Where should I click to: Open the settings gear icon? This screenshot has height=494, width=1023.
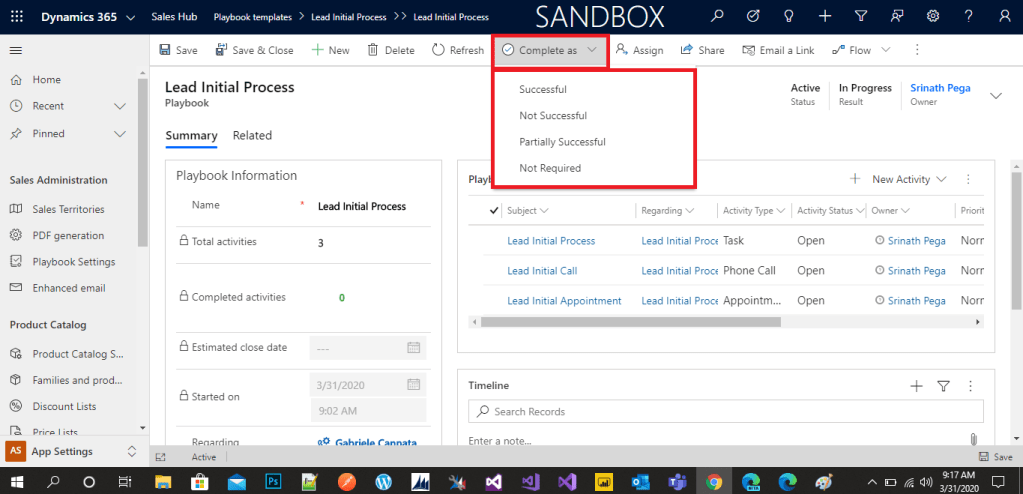pyautogui.click(x=933, y=17)
